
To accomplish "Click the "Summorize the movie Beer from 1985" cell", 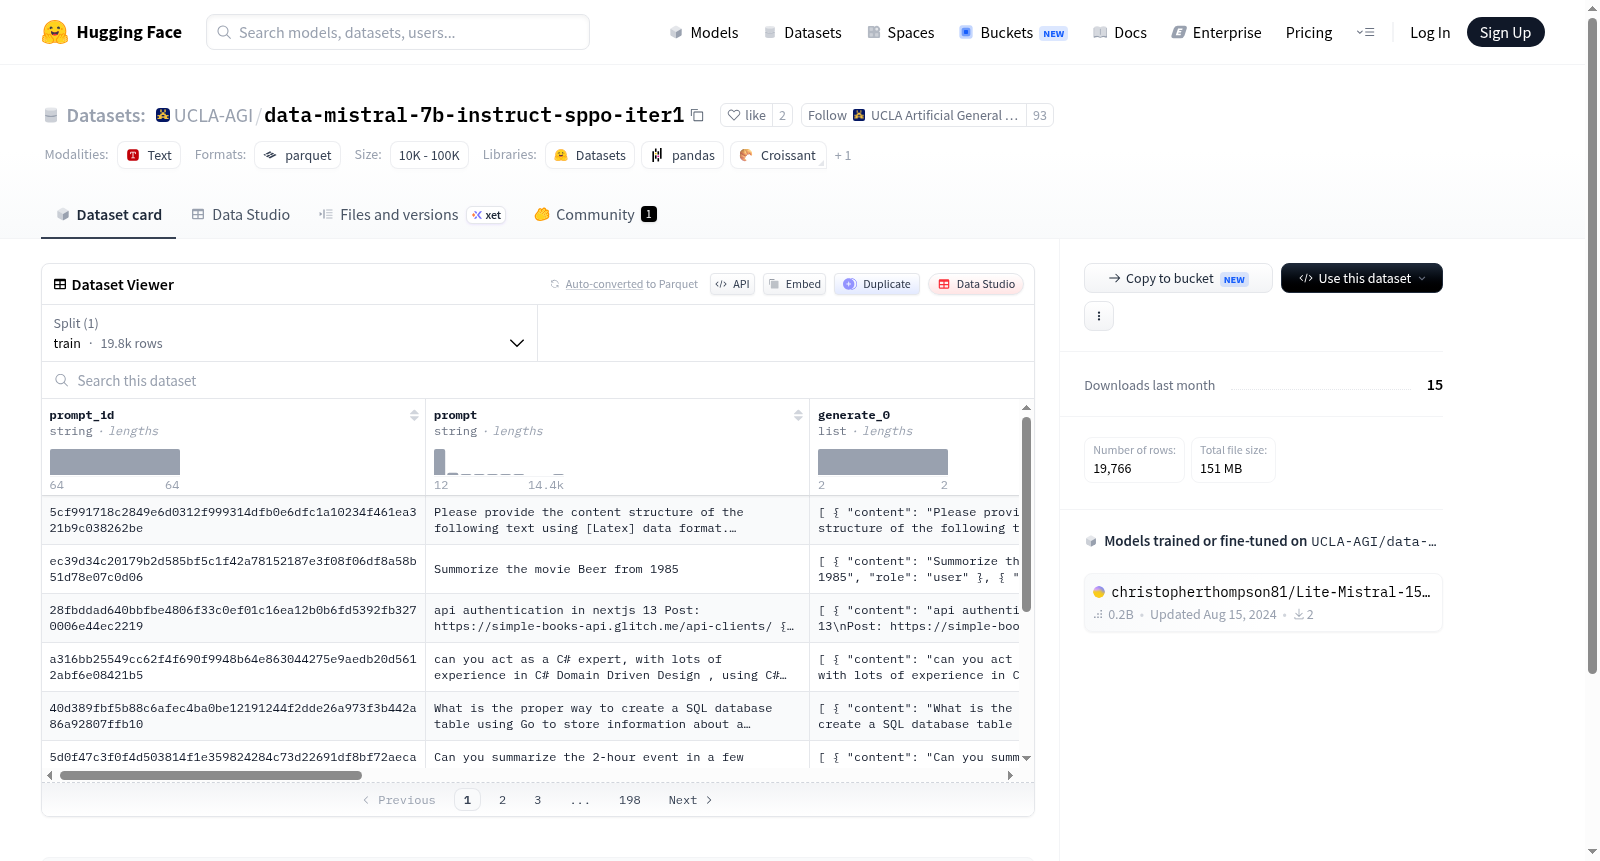I will click(617, 569).
